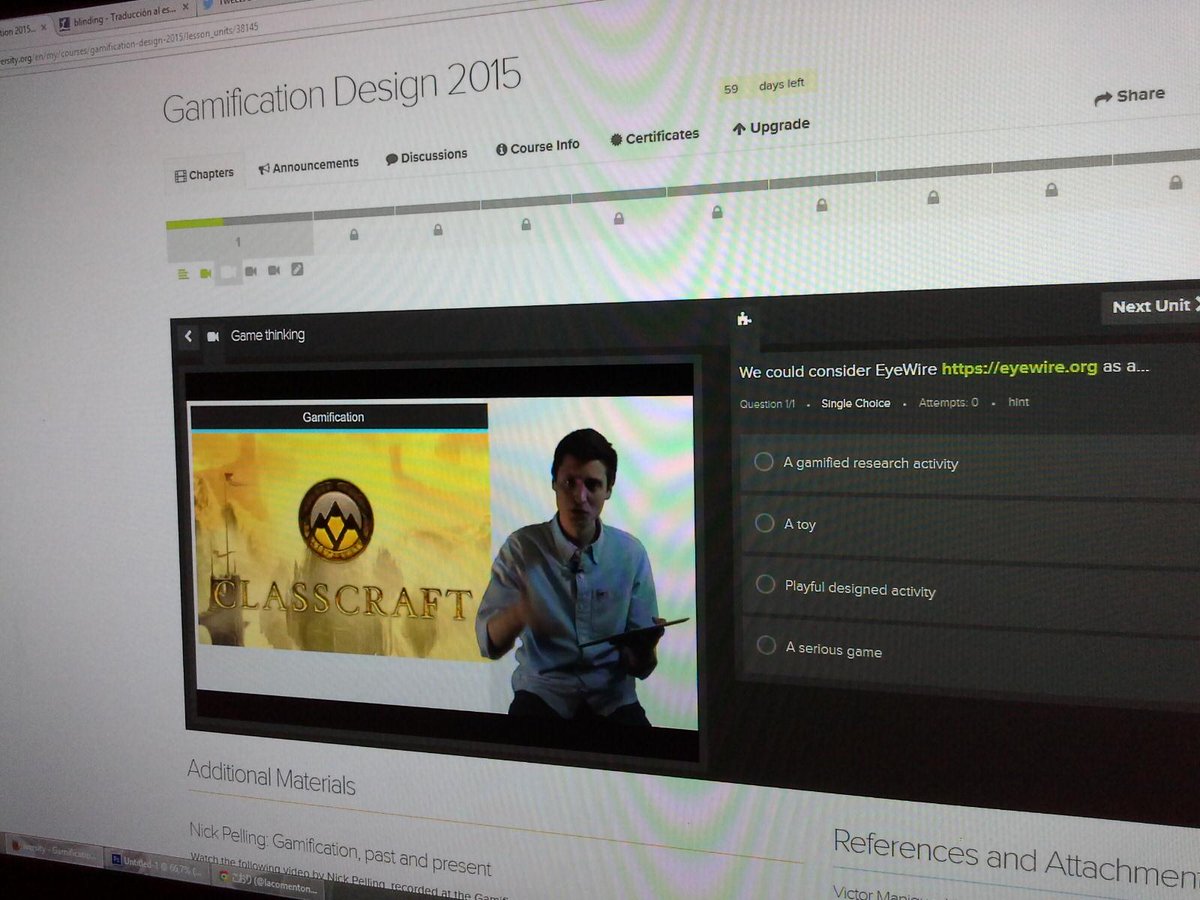Click the 'Attempts: 0' label

coord(947,403)
